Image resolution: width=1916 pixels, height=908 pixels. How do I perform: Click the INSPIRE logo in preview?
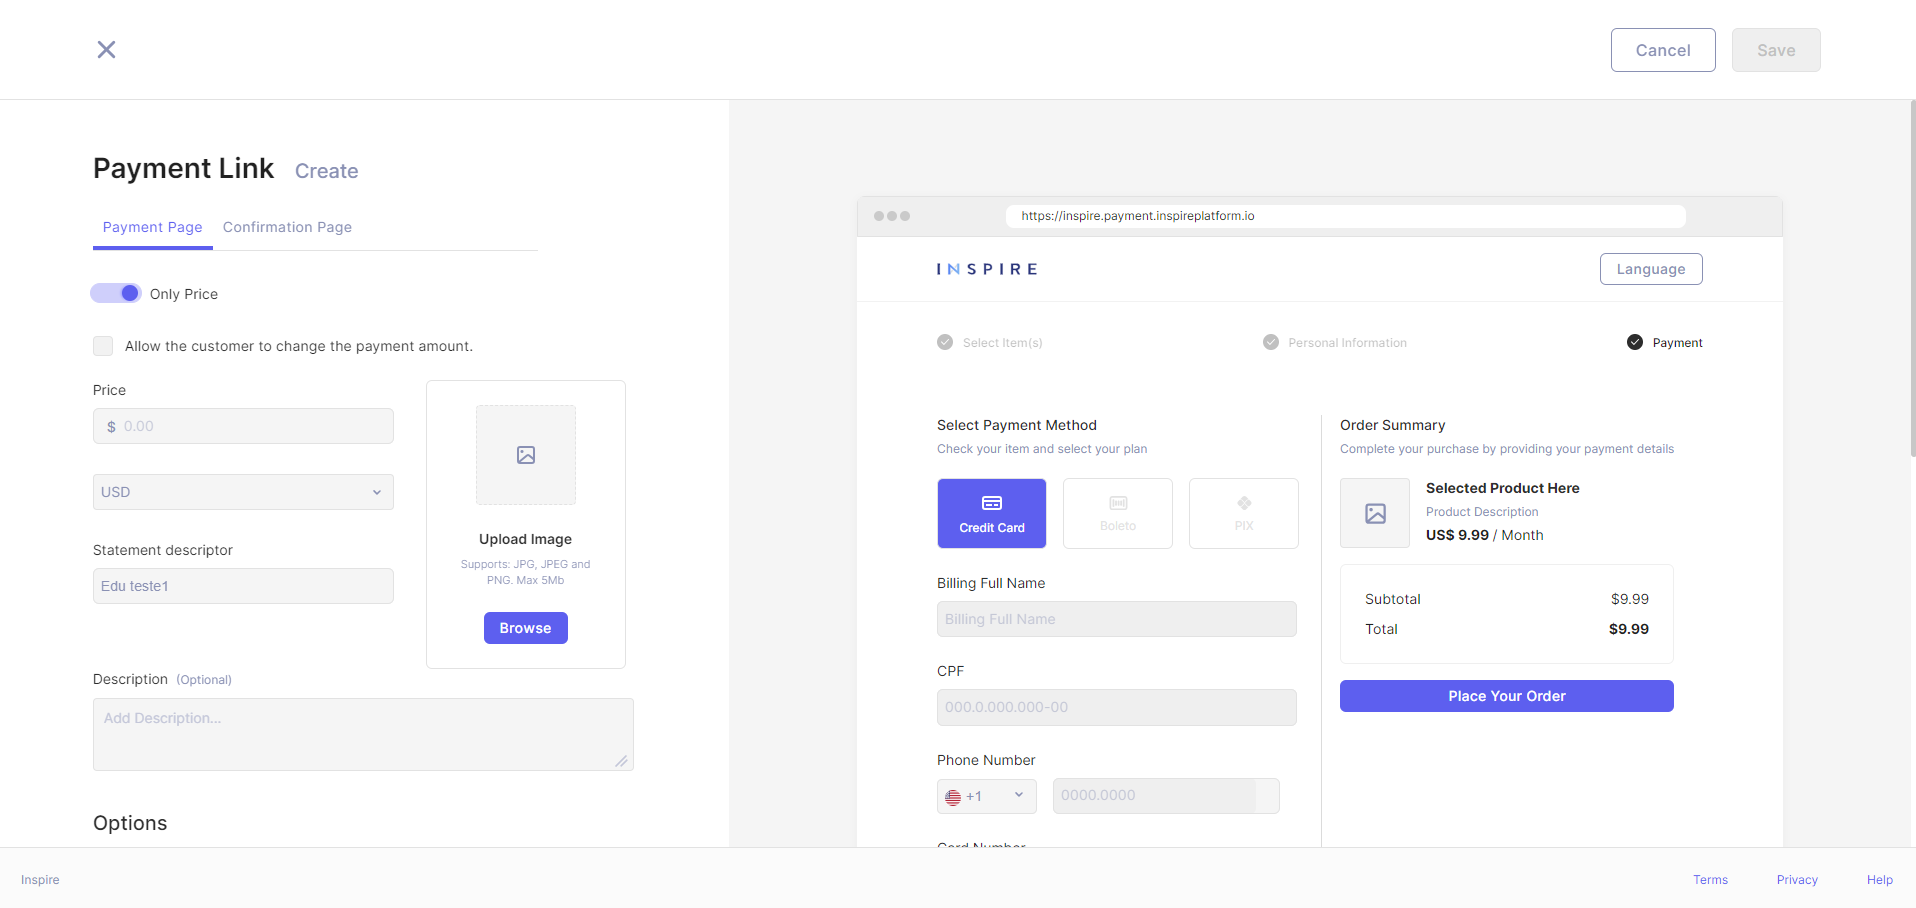coord(987,269)
